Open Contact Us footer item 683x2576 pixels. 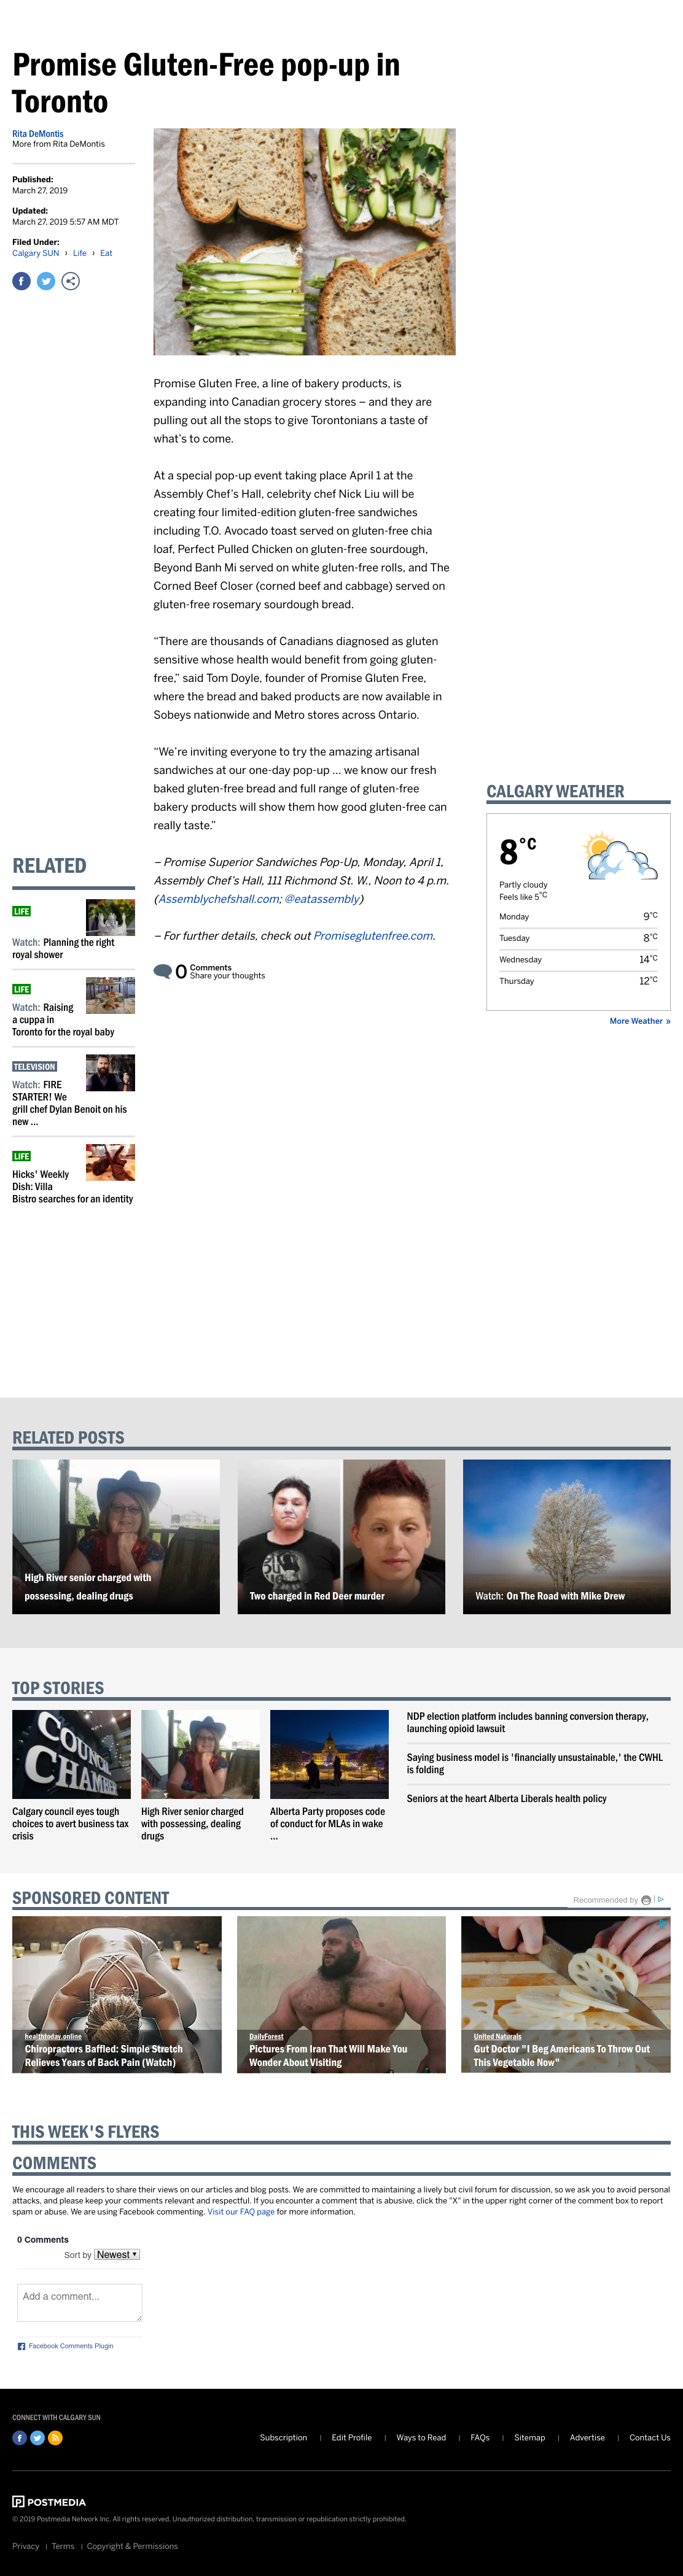pyautogui.click(x=650, y=2437)
